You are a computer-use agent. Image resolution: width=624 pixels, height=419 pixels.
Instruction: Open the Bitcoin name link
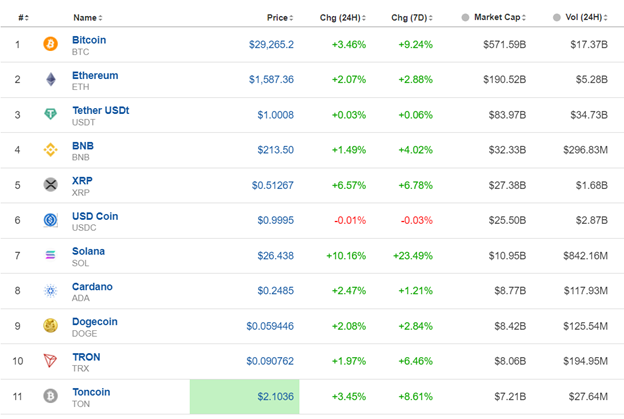coord(89,40)
